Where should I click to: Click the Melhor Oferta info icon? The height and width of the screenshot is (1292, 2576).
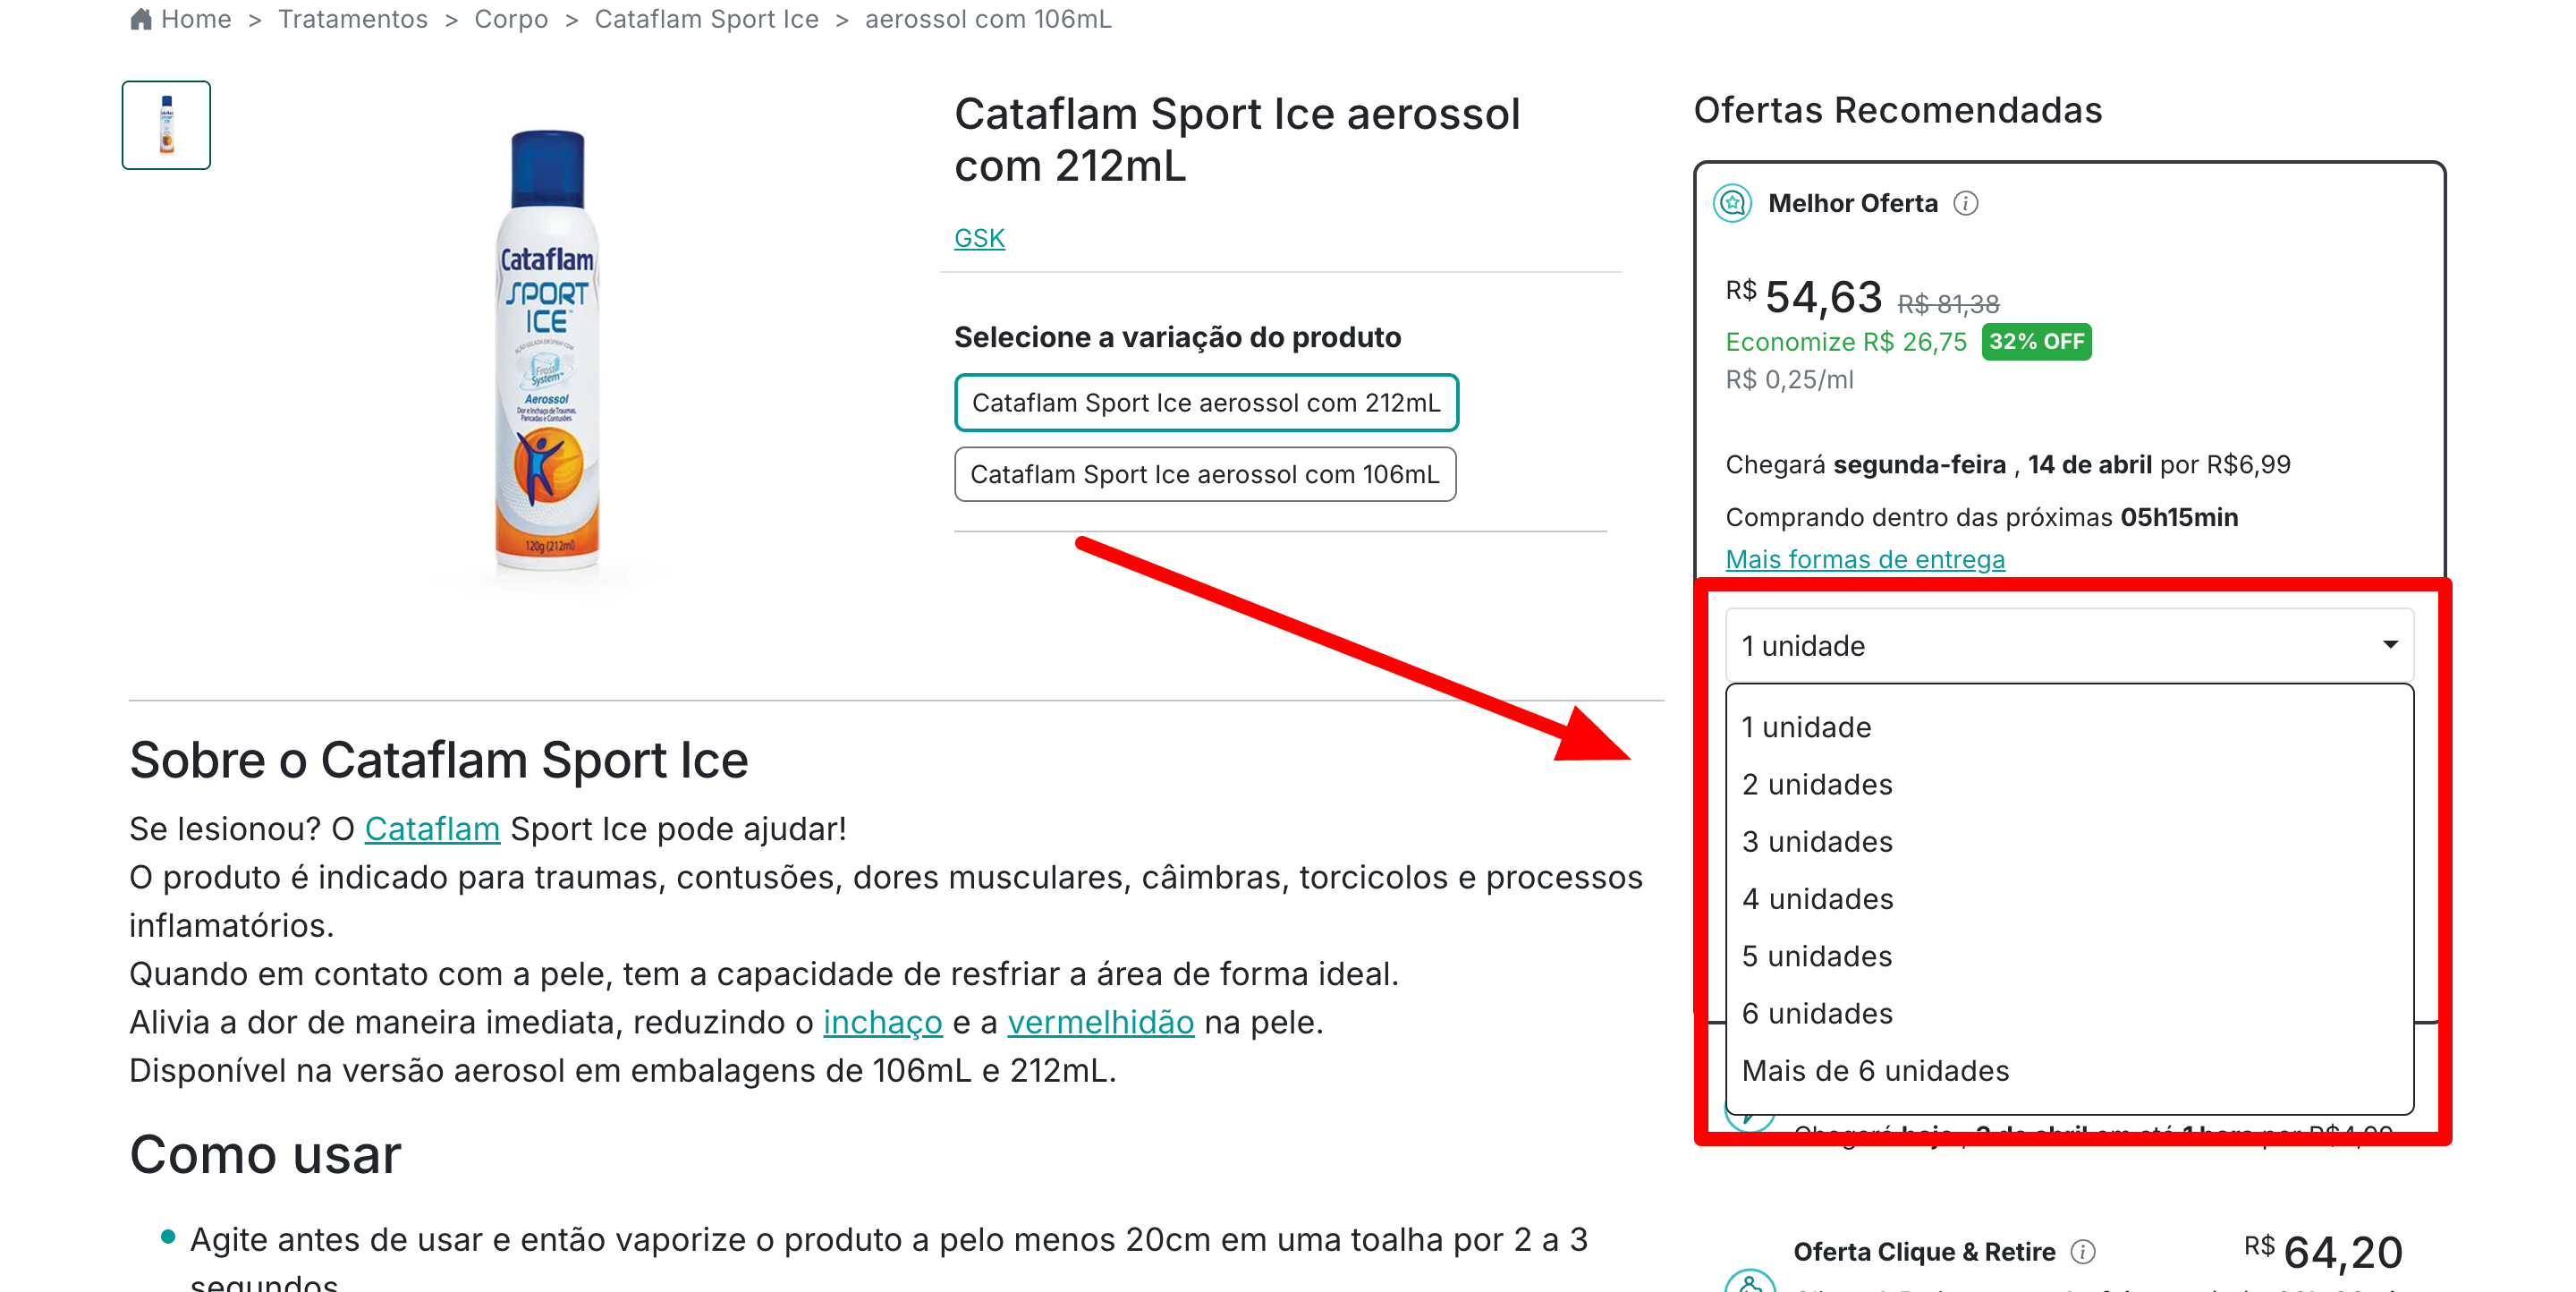pos(1965,203)
